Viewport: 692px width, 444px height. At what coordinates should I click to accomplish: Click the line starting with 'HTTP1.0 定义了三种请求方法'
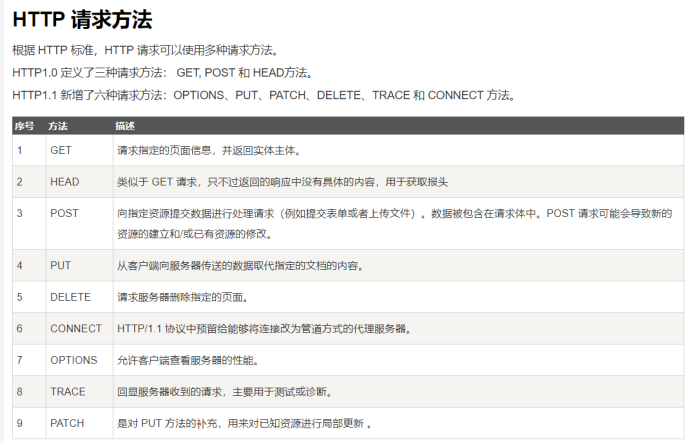[x=162, y=73]
